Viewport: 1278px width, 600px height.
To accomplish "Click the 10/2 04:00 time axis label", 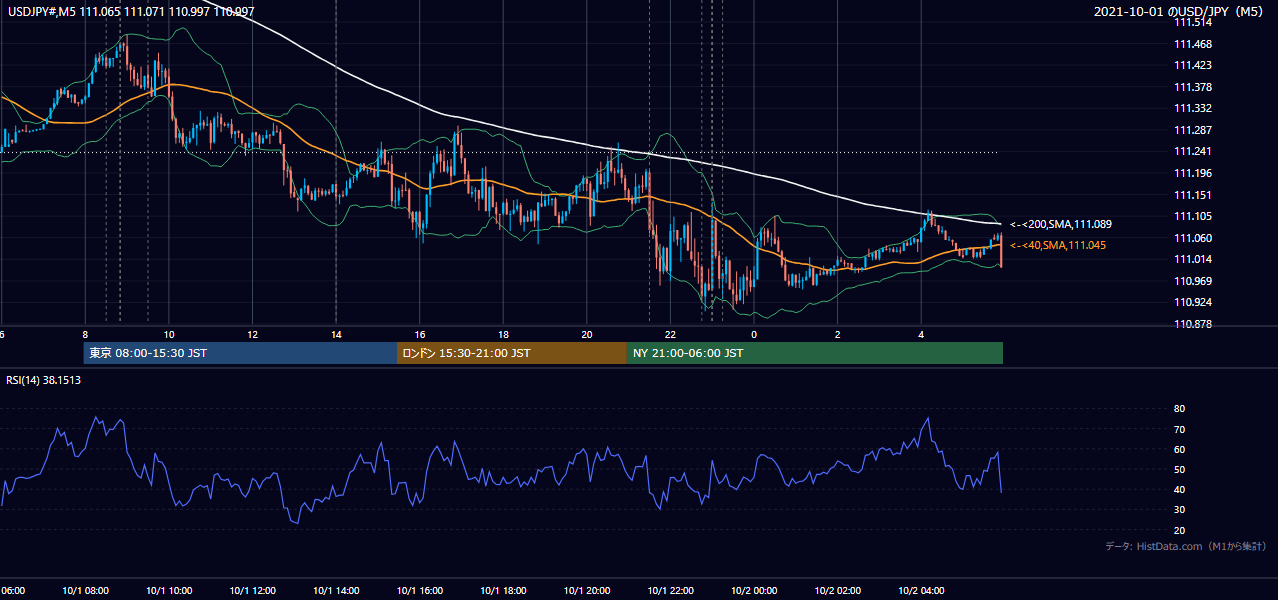I will pyautogui.click(x=921, y=591).
